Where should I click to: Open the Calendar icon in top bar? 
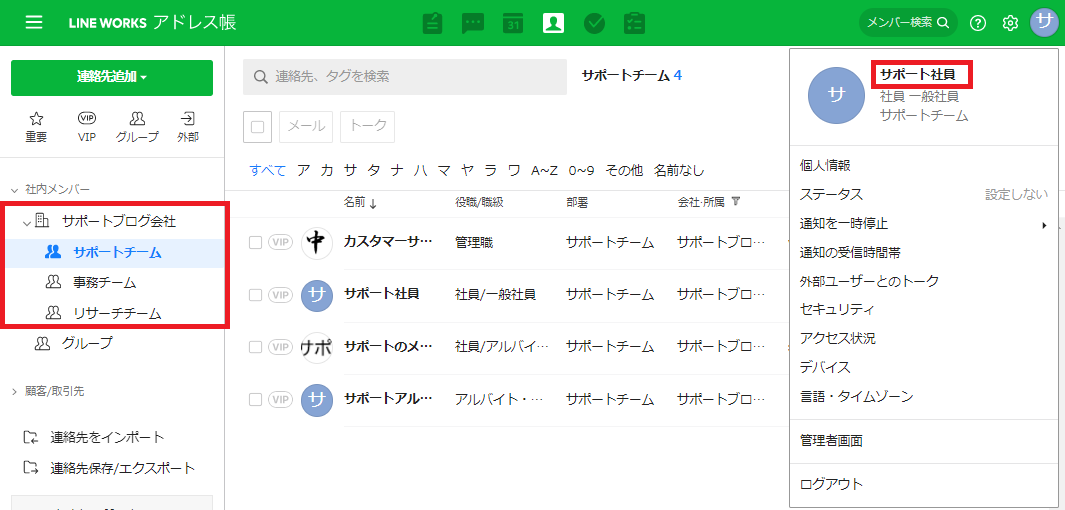(x=513, y=23)
